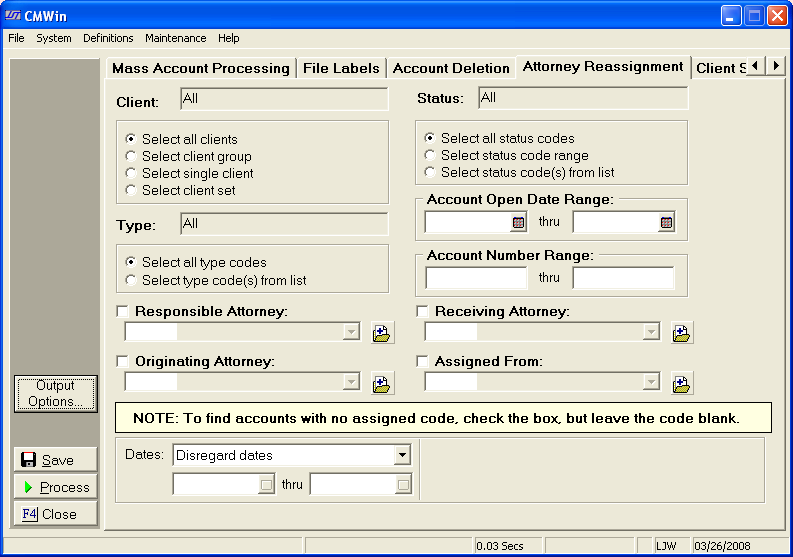Expand the Dates dropdown list
Screen dimensions: 793x557
pyautogui.click(x=402, y=455)
